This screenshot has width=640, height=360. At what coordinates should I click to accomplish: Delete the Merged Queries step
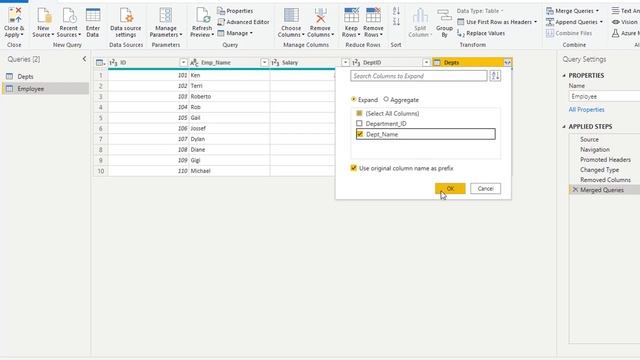click(575, 190)
